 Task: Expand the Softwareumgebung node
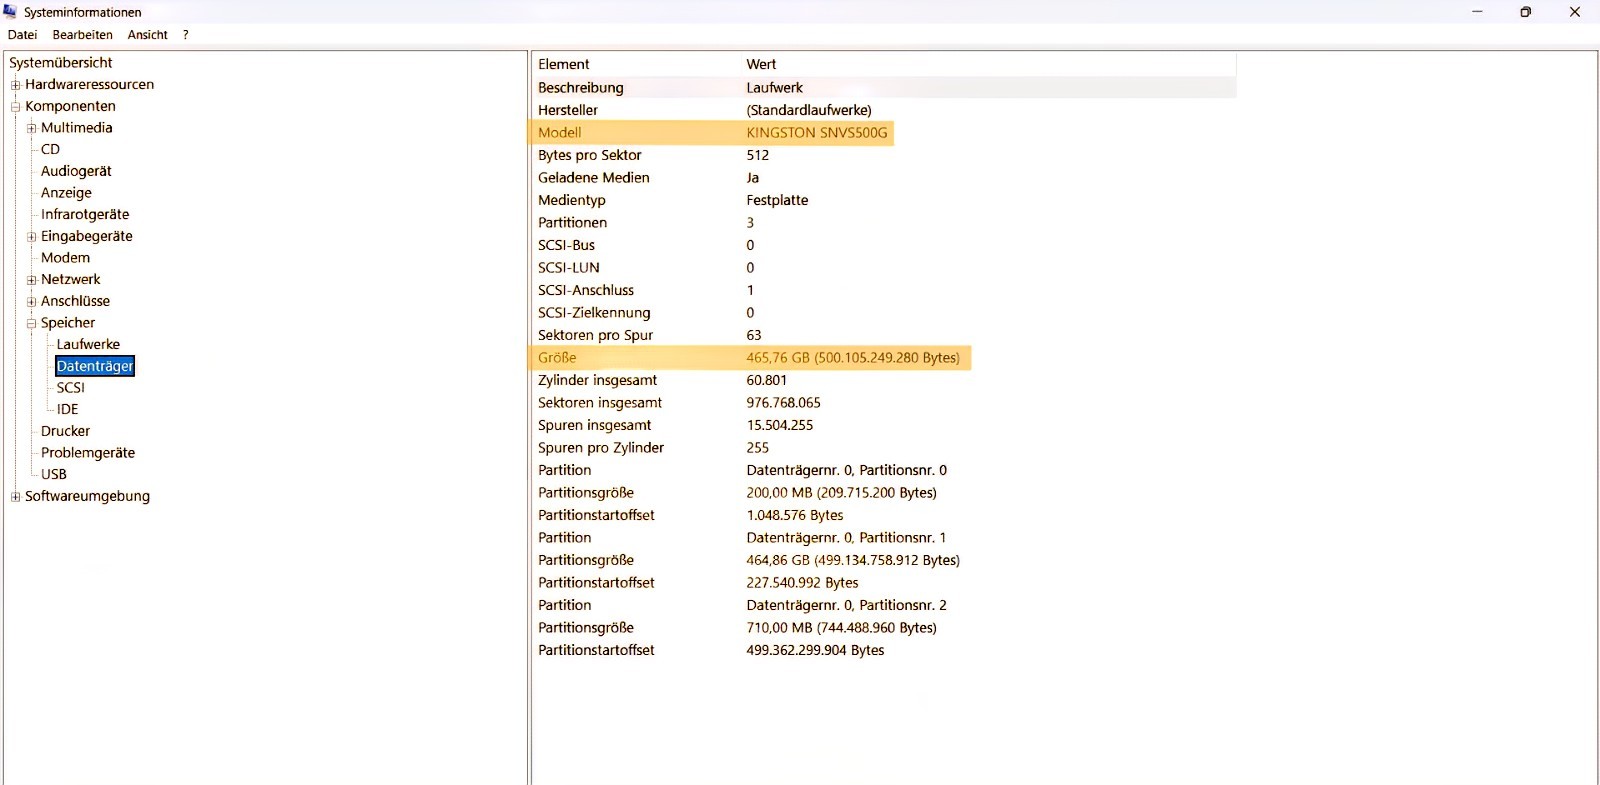coord(15,497)
